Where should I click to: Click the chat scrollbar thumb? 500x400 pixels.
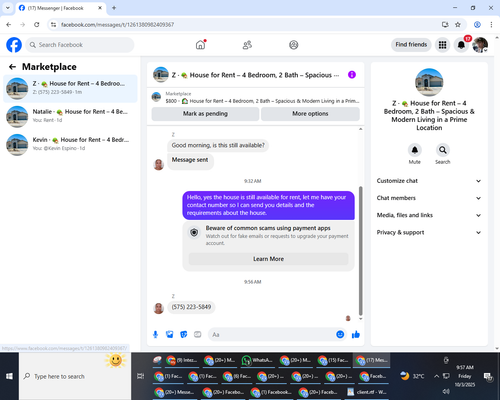pos(360,251)
